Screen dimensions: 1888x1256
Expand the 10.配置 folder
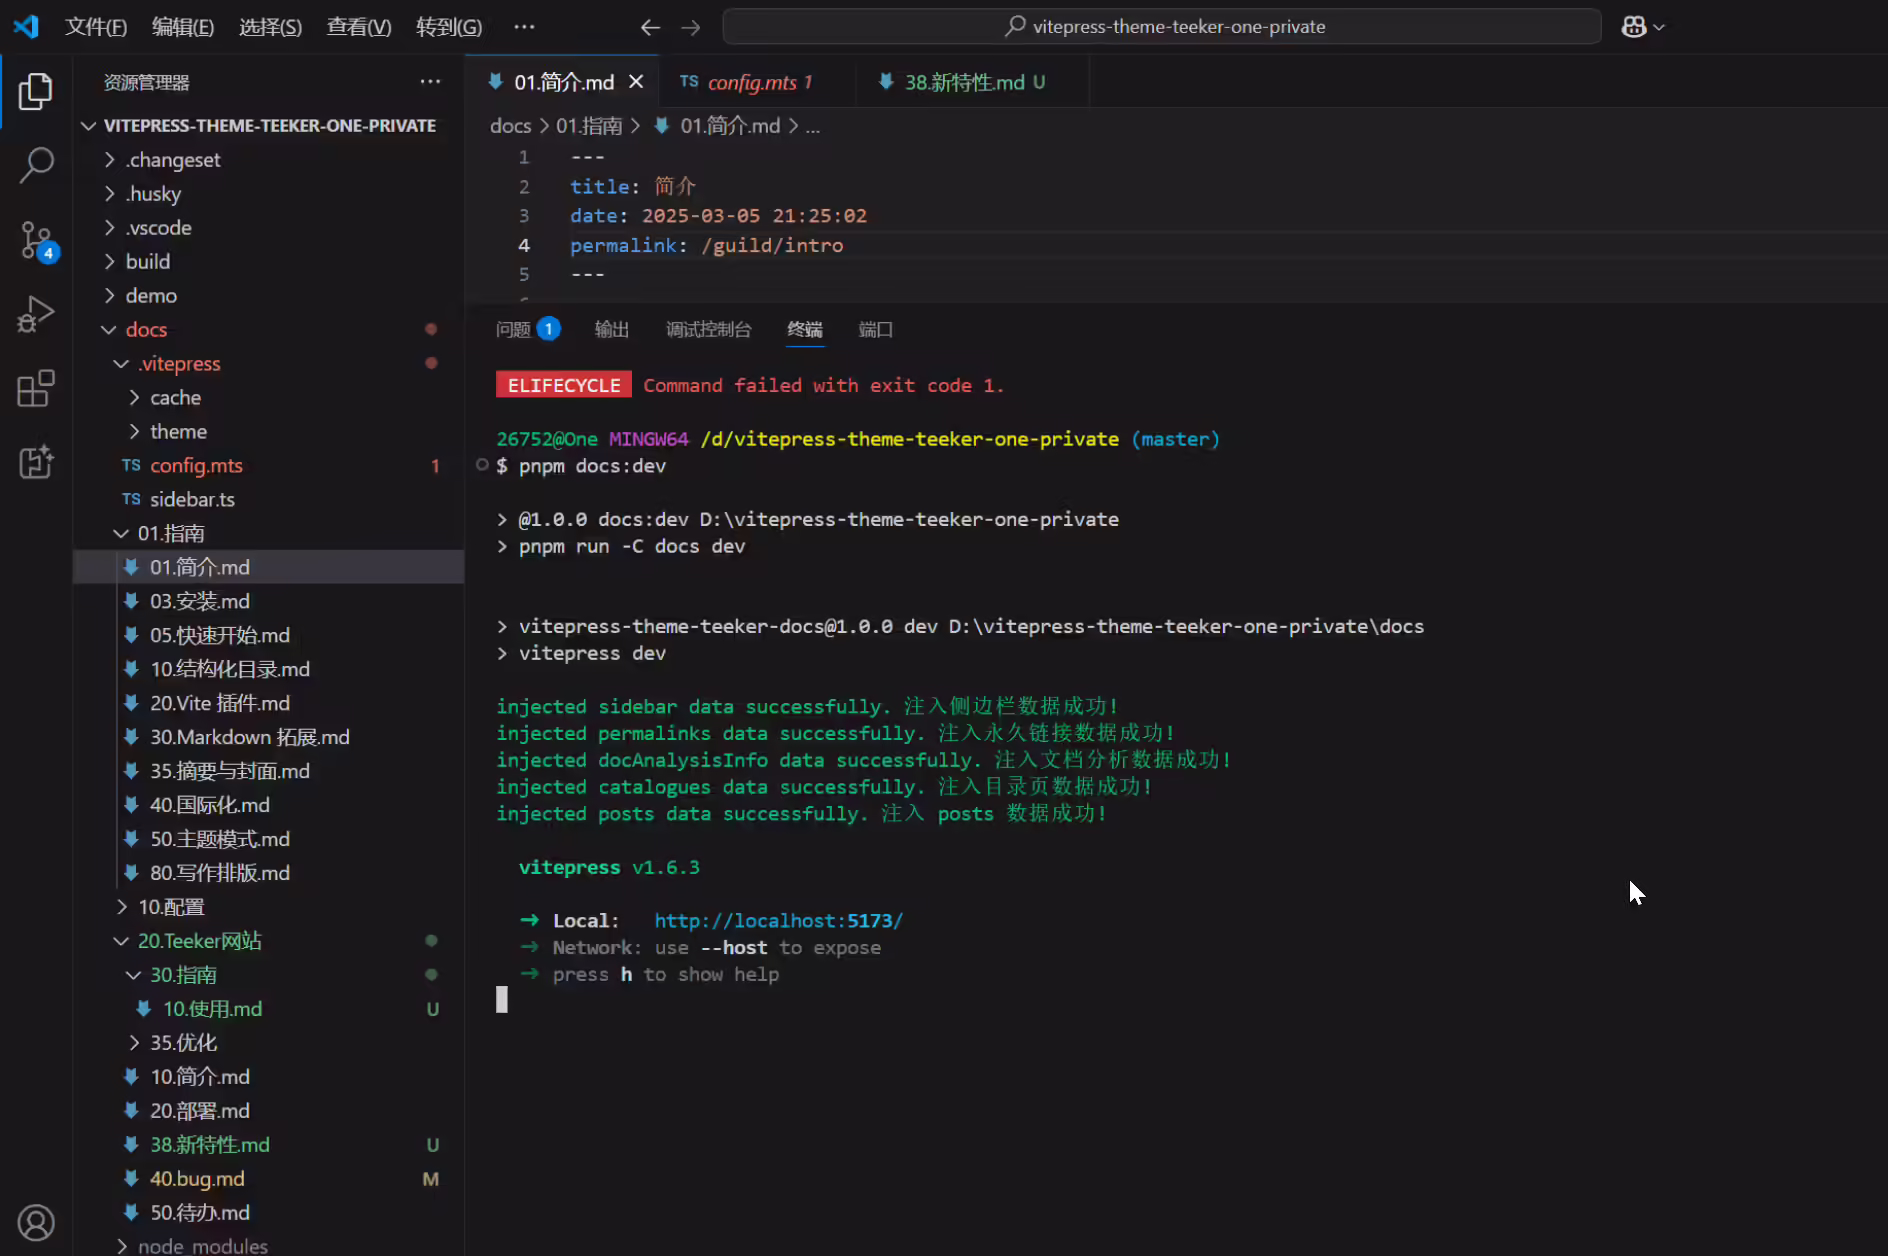pyautogui.click(x=268, y=906)
